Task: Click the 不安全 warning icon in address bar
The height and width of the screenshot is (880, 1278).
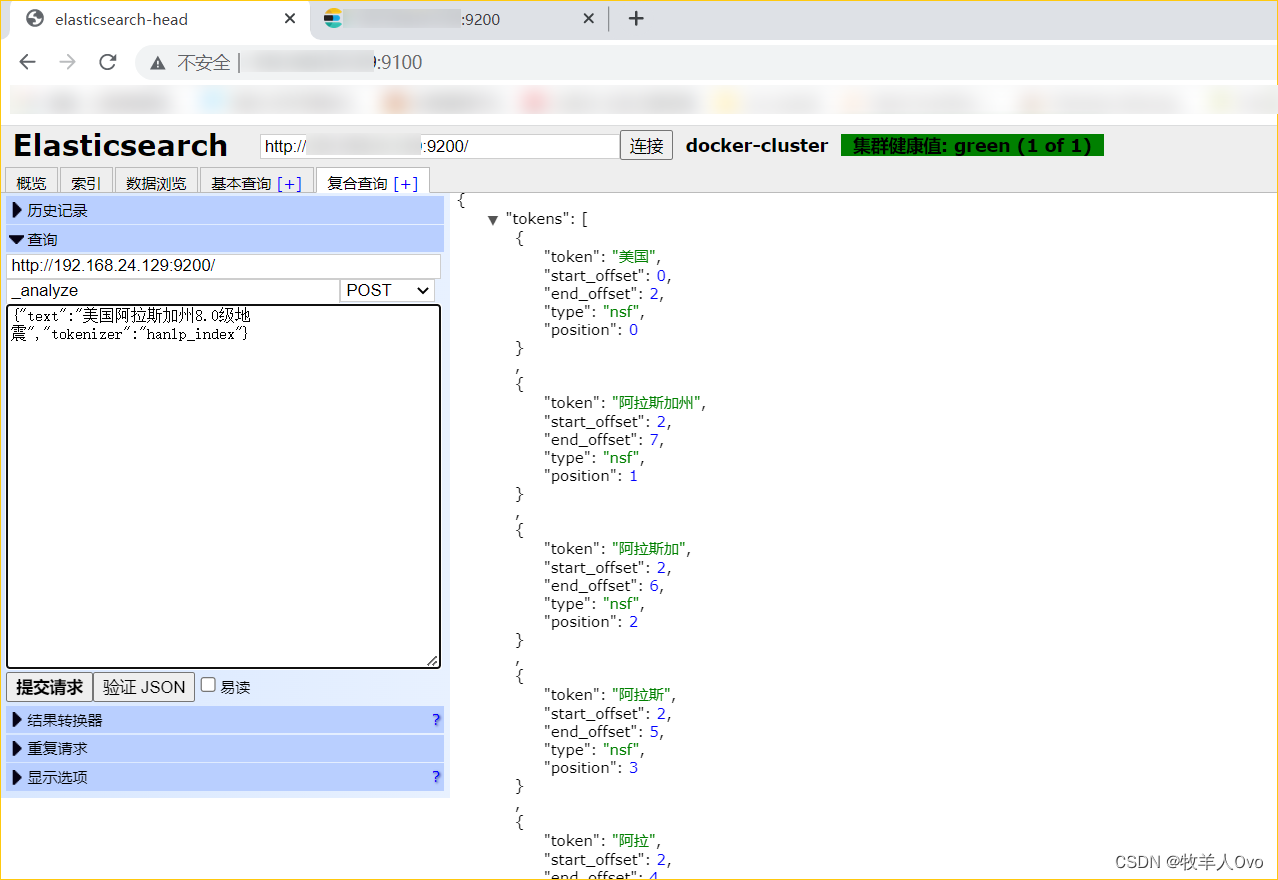Action: tap(157, 62)
